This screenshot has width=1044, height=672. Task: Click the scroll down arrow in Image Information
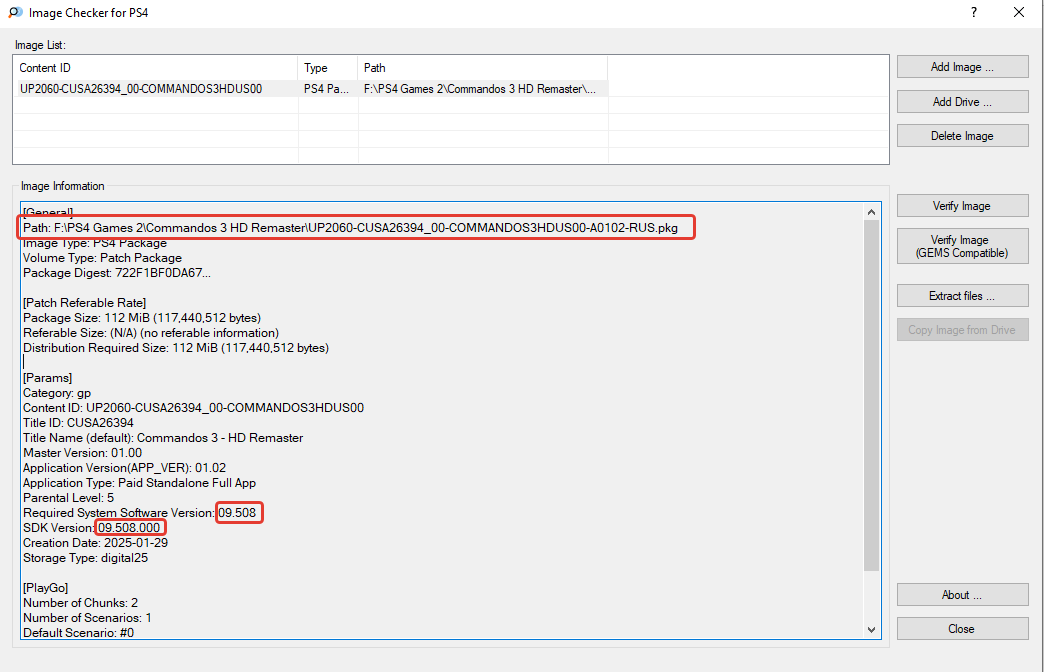point(871,629)
